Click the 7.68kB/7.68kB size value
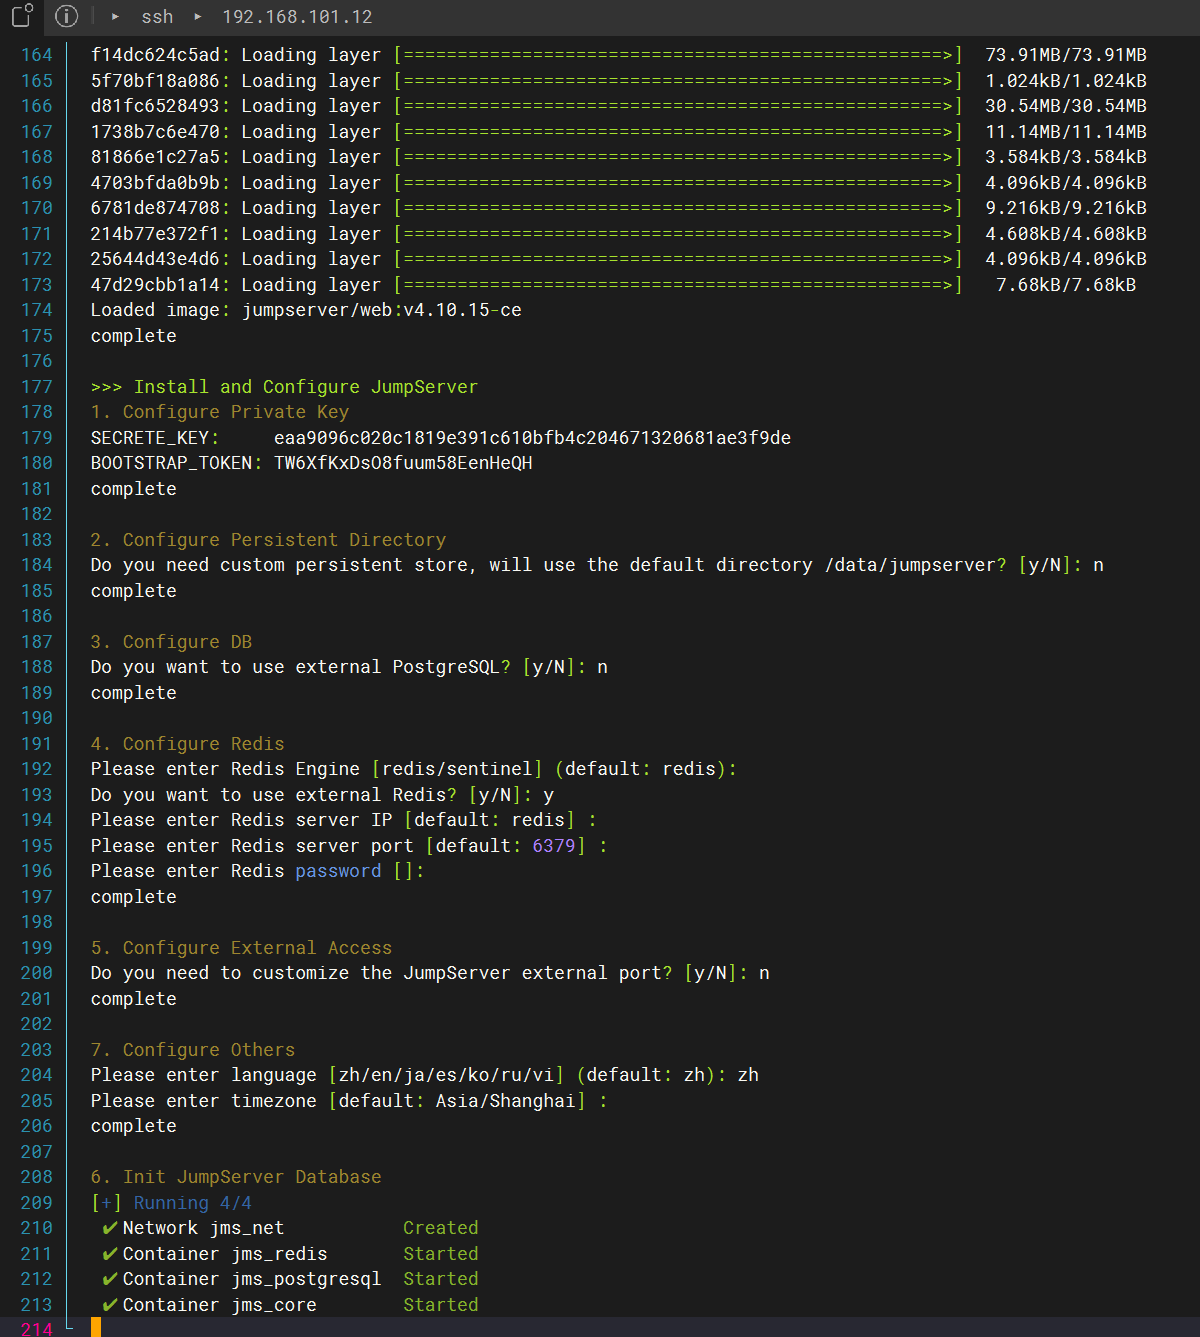 click(1066, 285)
